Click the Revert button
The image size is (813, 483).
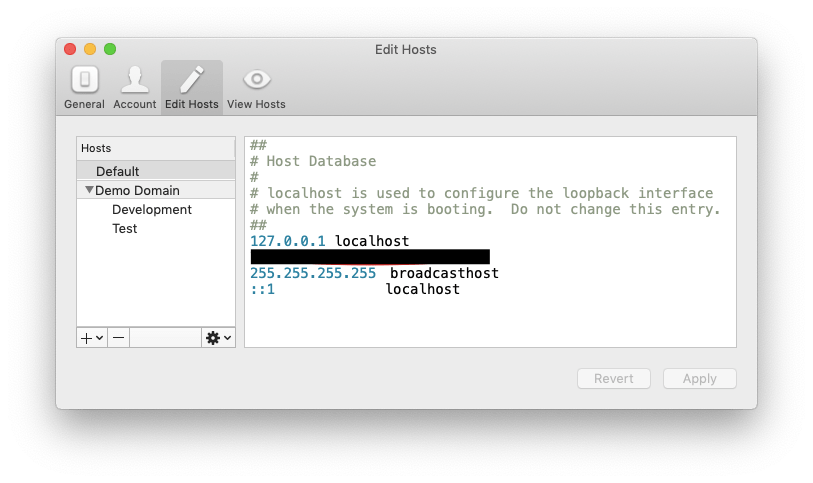pyautogui.click(x=614, y=378)
